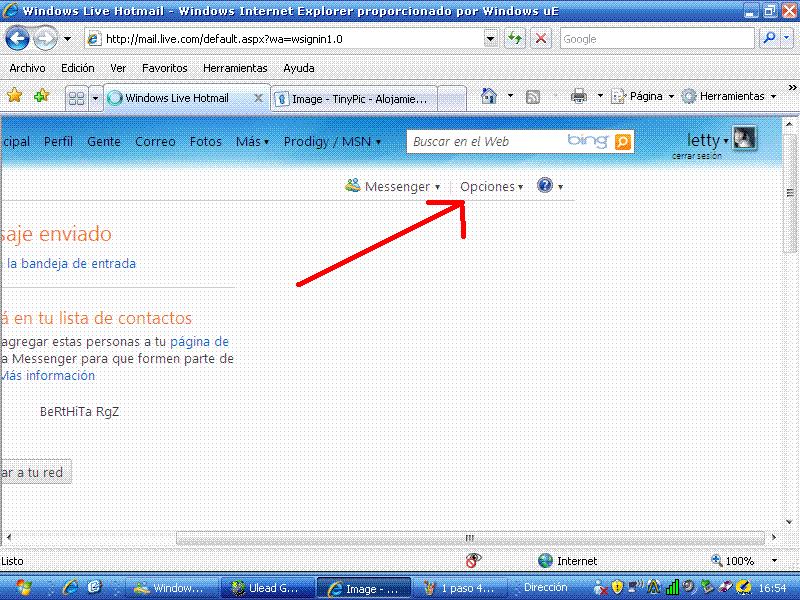
Task: Click the Print printer icon
Action: pos(579,96)
